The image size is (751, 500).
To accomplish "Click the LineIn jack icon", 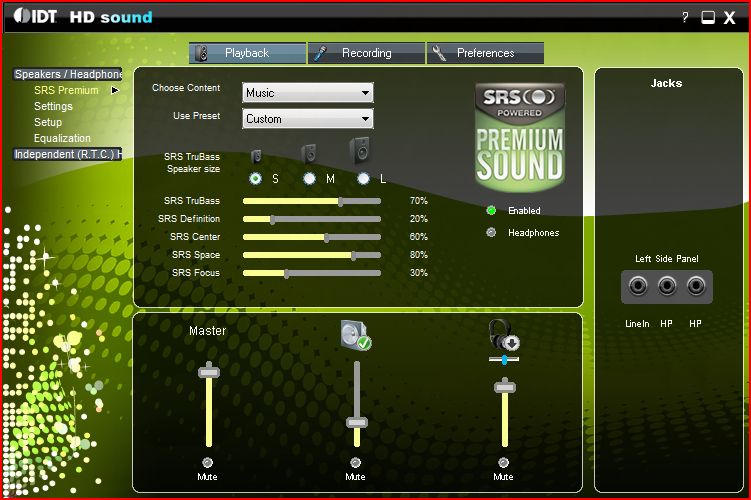I will [x=637, y=286].
